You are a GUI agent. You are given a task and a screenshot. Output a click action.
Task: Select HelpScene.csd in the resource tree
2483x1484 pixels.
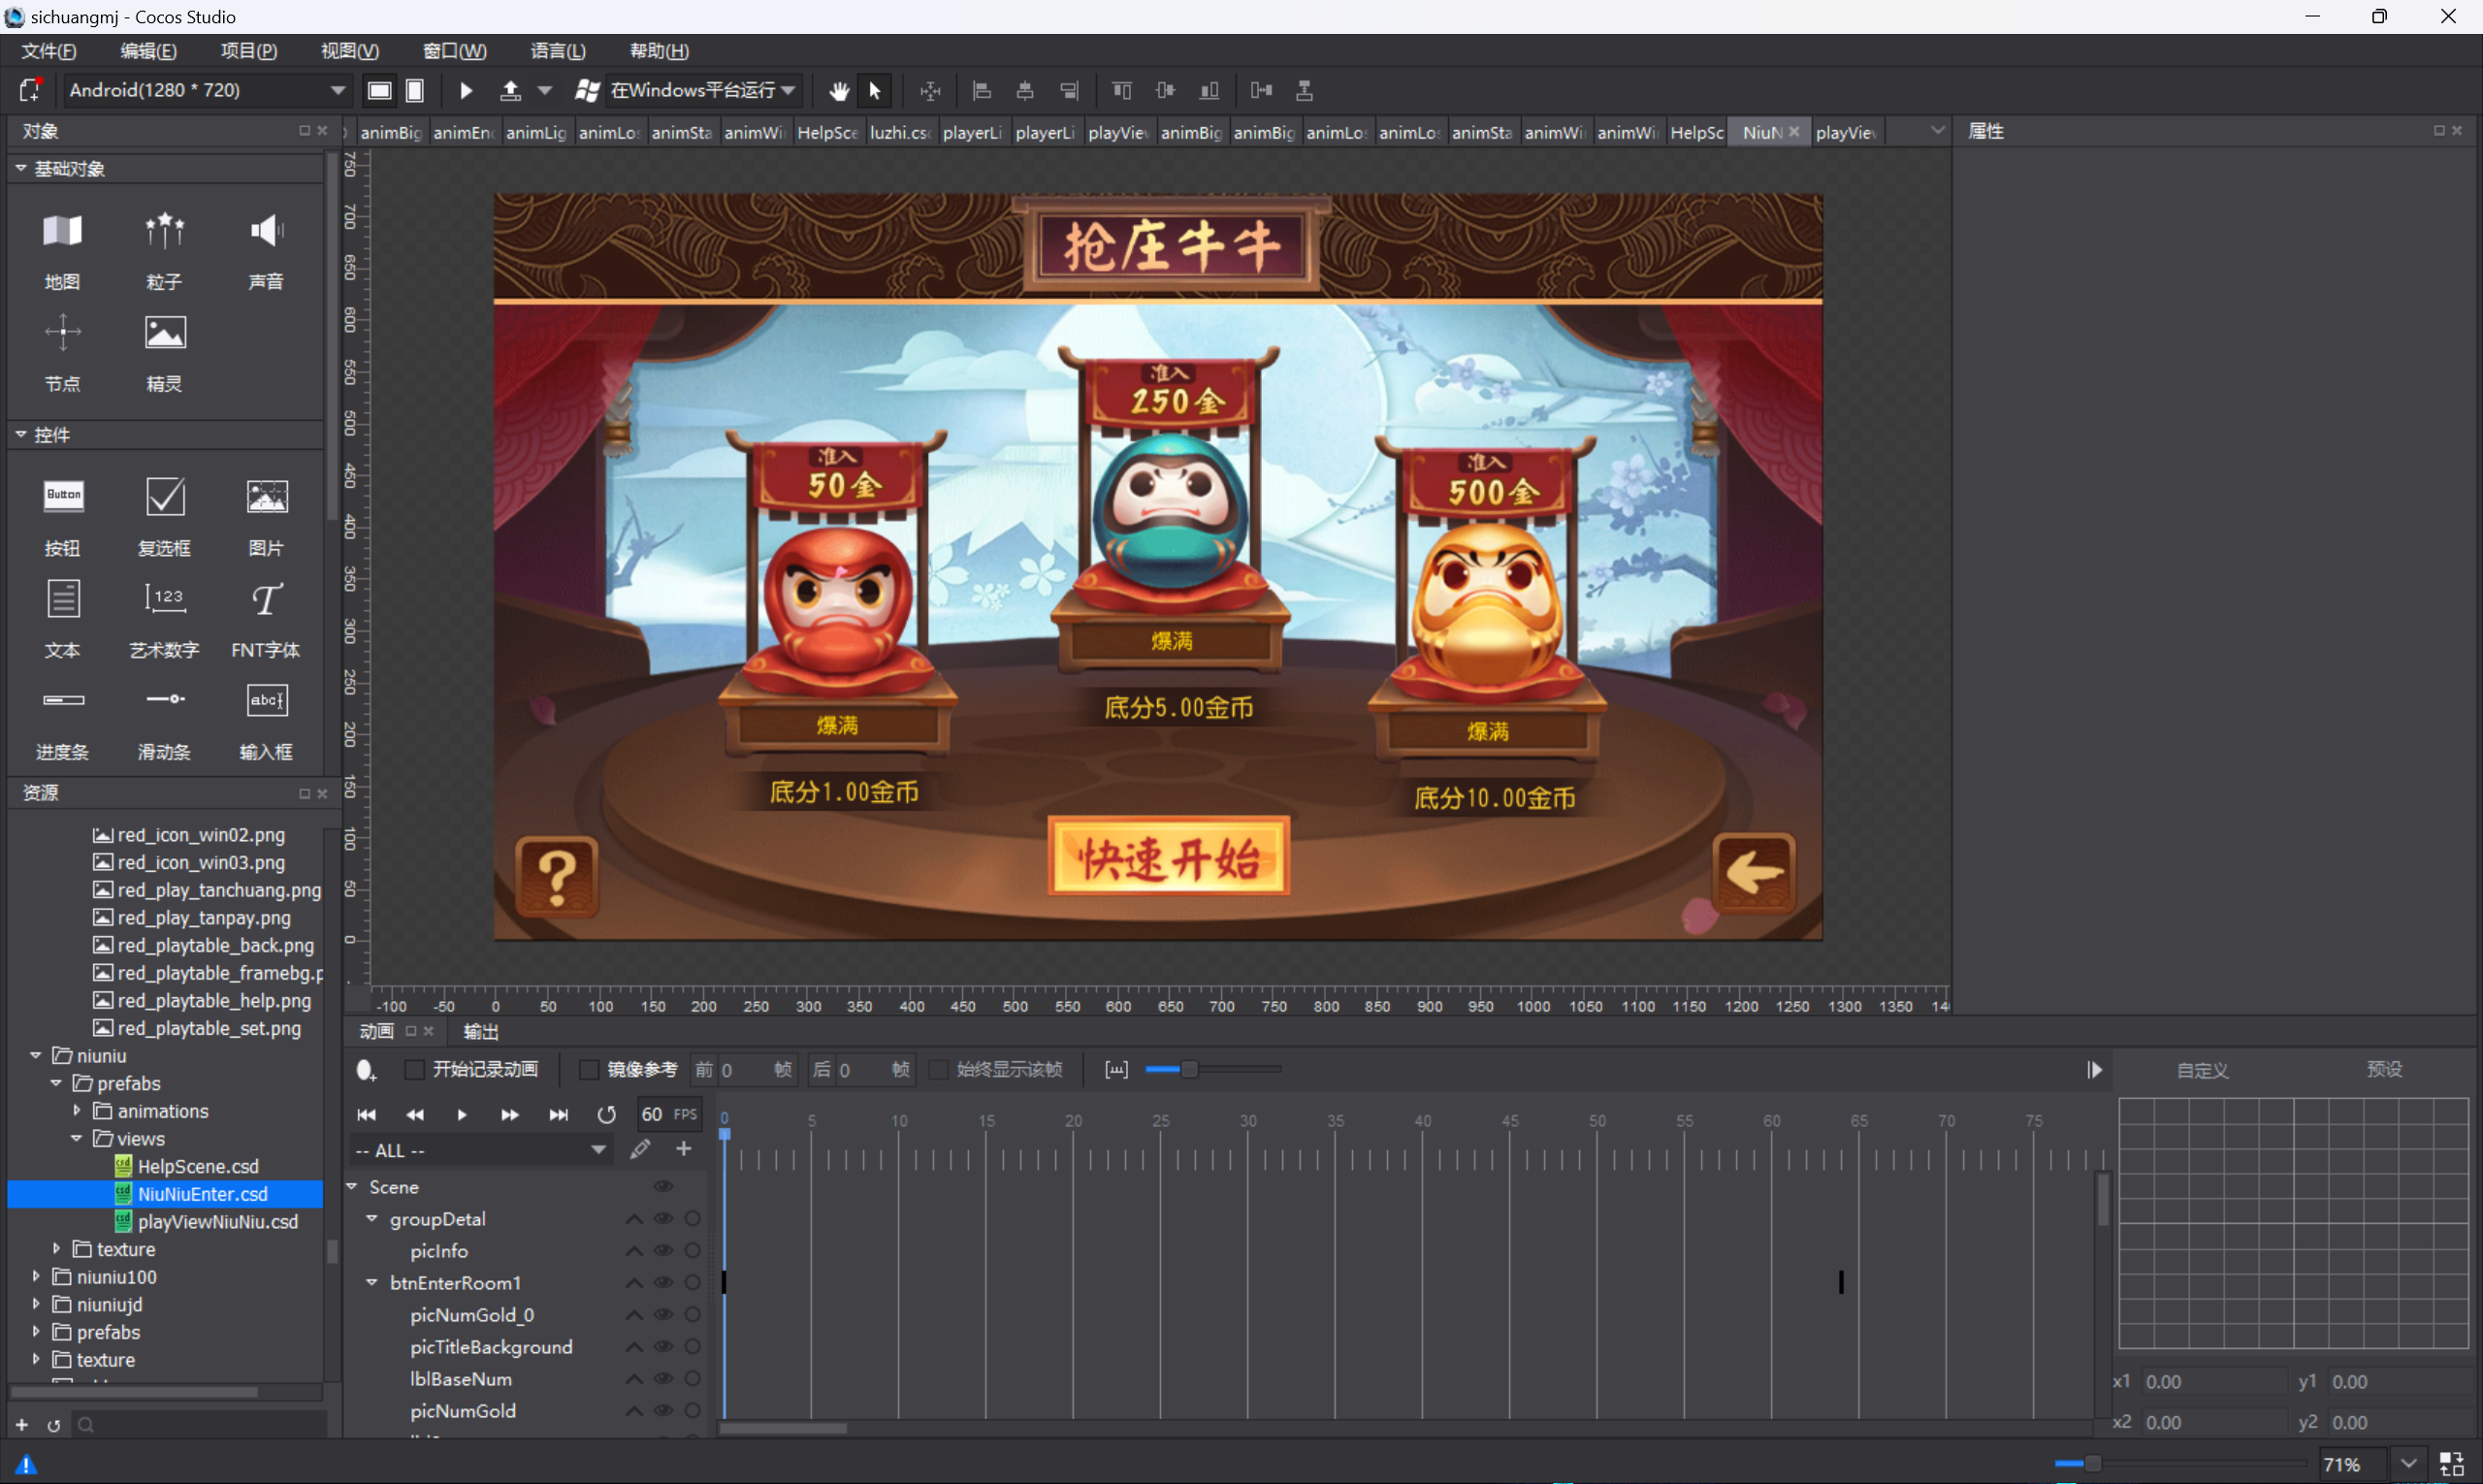(x=198, y=1166)
